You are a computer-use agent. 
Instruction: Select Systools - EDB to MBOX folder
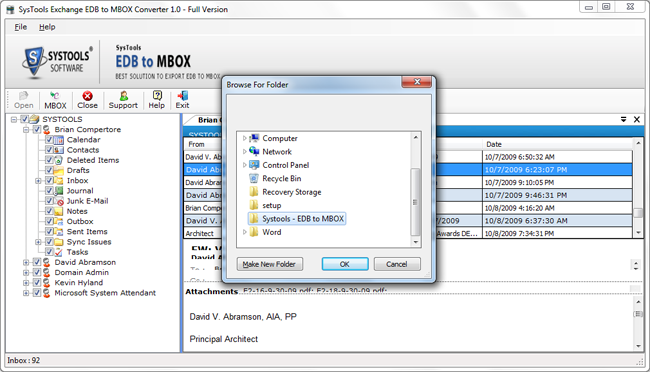pyautogui.click(x=297, y=219)
